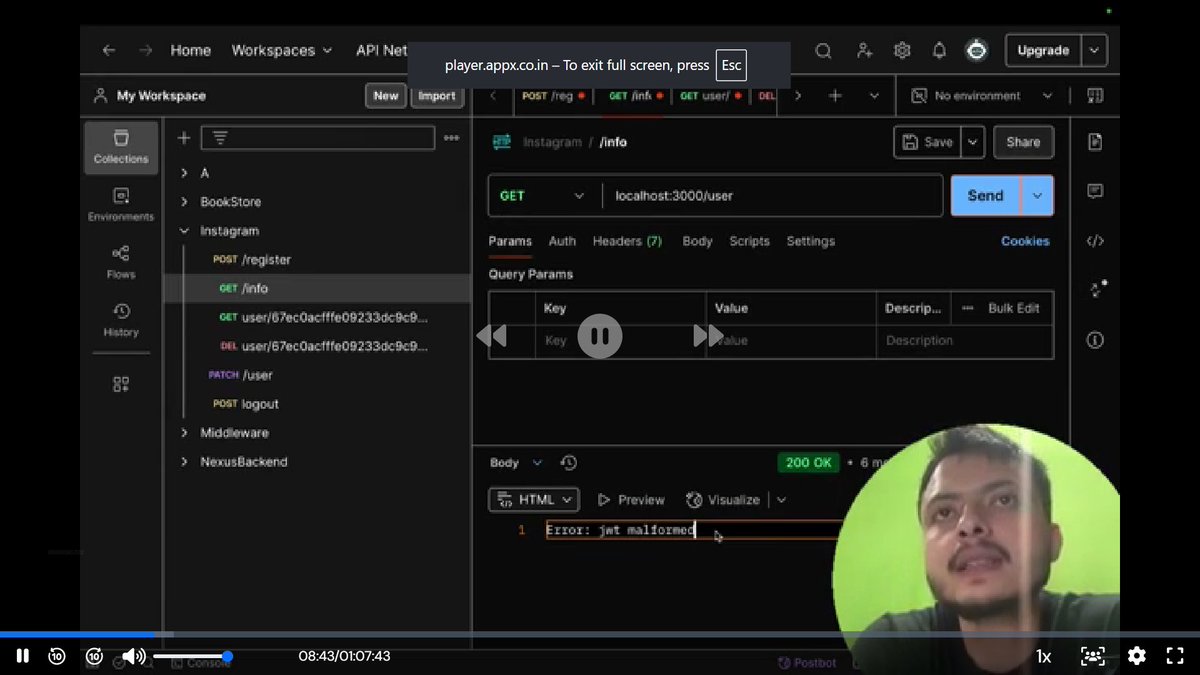
Task: Click the Share button
Action: point(1023,142)
